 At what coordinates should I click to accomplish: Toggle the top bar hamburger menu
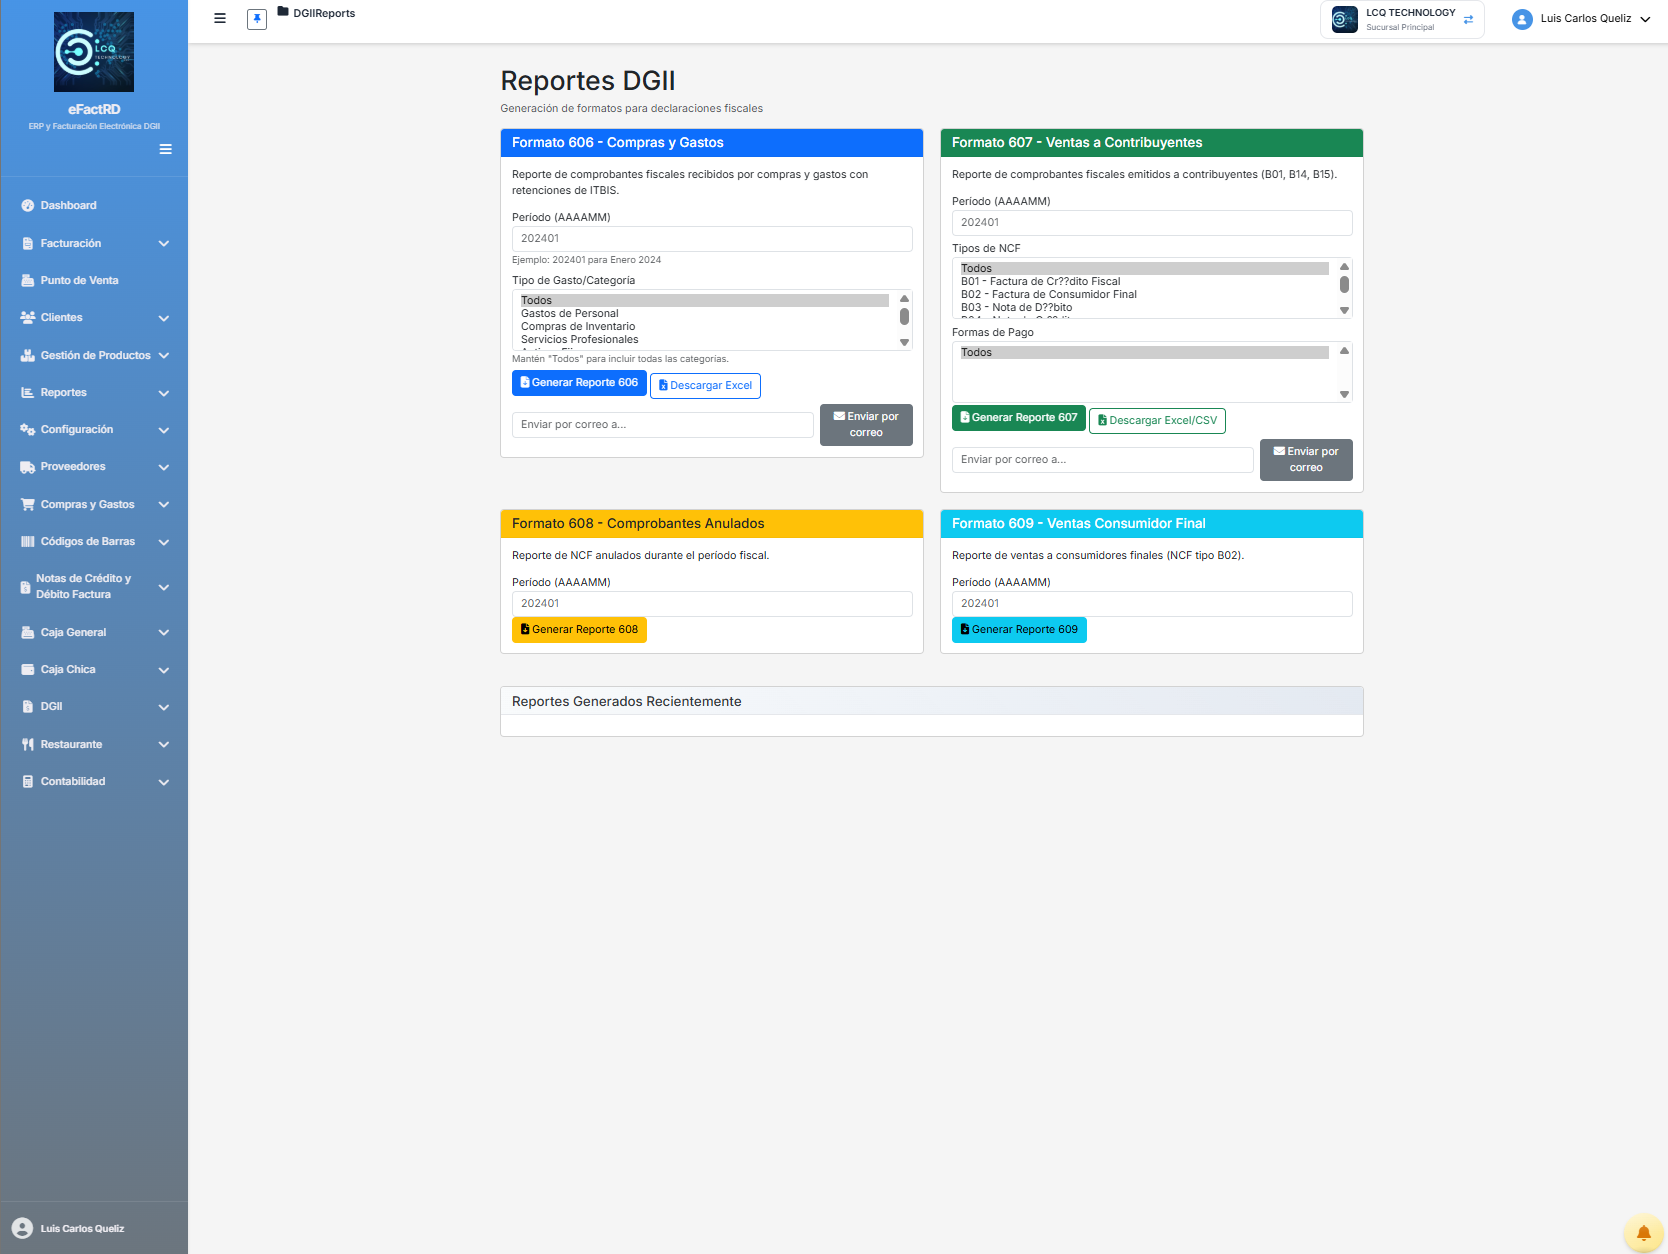(220, 18)
